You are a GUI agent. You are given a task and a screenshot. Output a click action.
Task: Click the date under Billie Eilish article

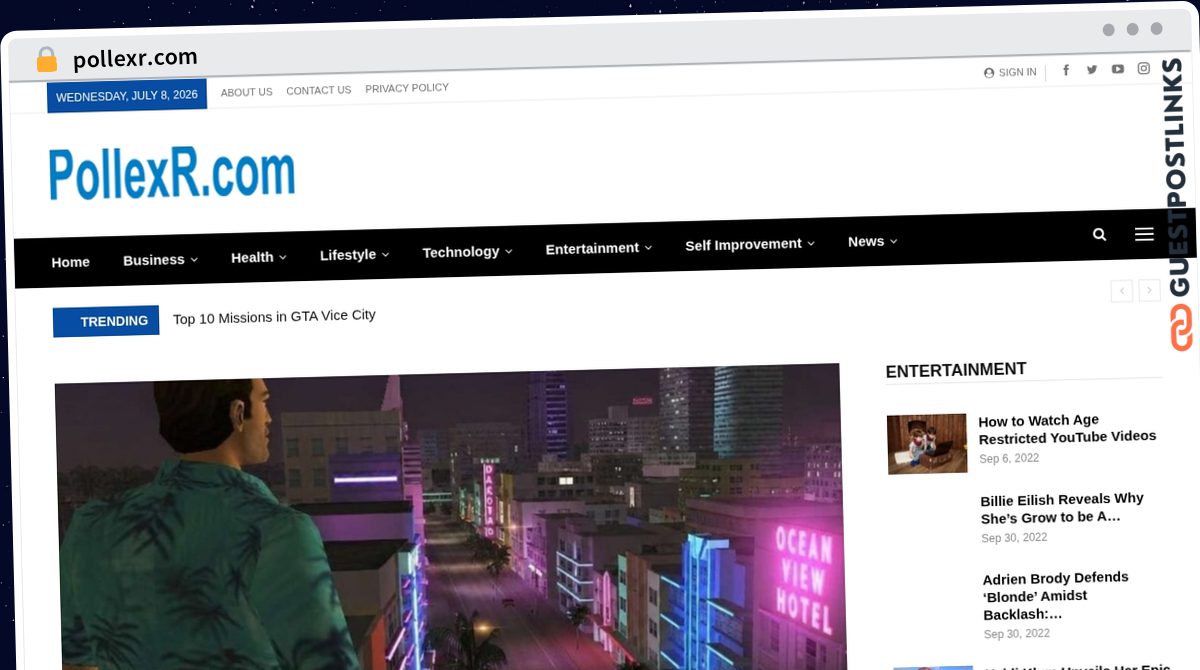pos(1014,538)
